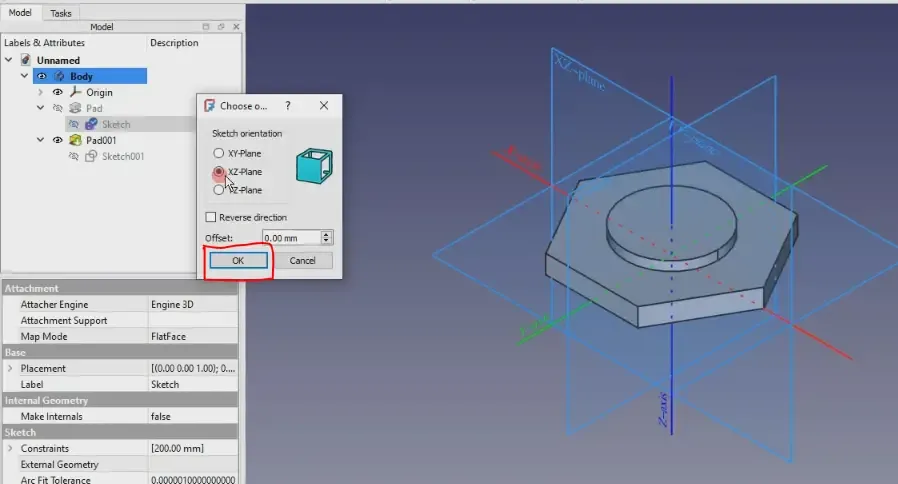The height and width of the screenshot is (484, 898).
Task: Select the Pad001 tree label
Action: point(101,140)
